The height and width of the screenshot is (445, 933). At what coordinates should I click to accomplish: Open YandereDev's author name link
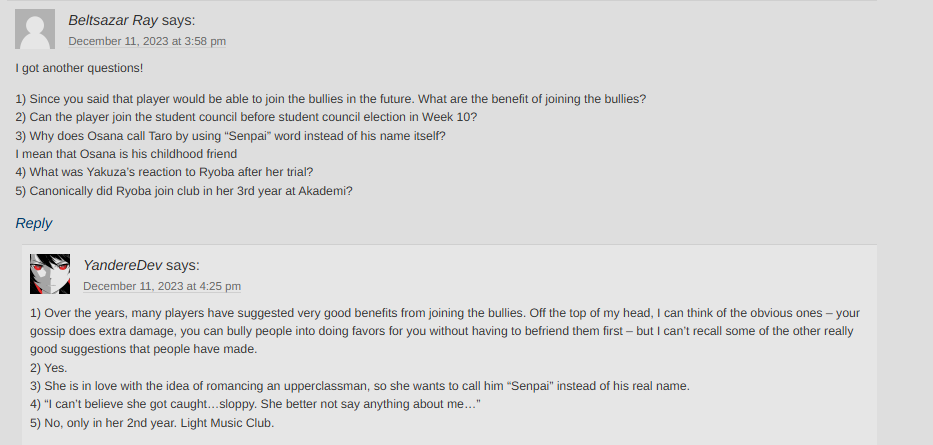point(122,265)
